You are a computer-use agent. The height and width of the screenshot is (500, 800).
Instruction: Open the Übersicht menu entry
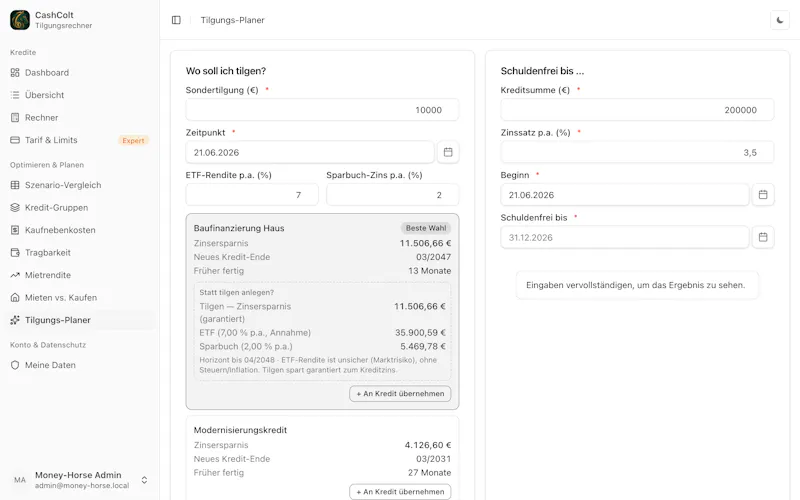point(80,95)
